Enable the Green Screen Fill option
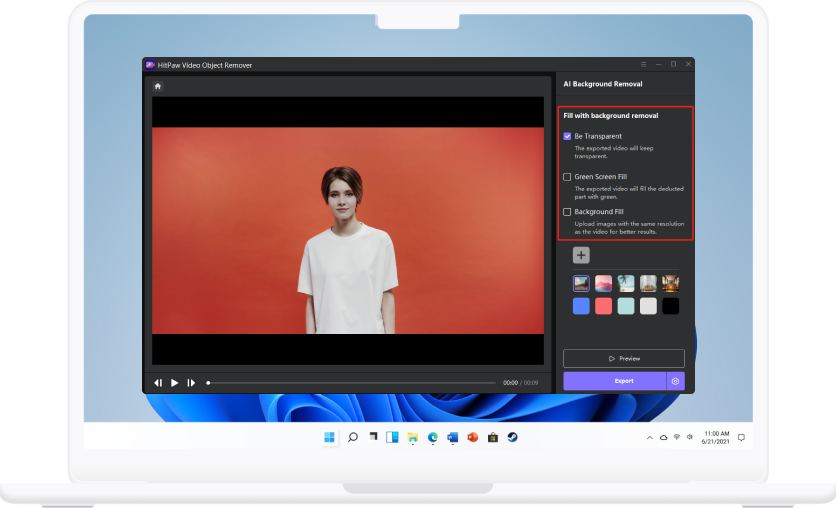This screenshot has height=508, width=836. coord(568,177)
